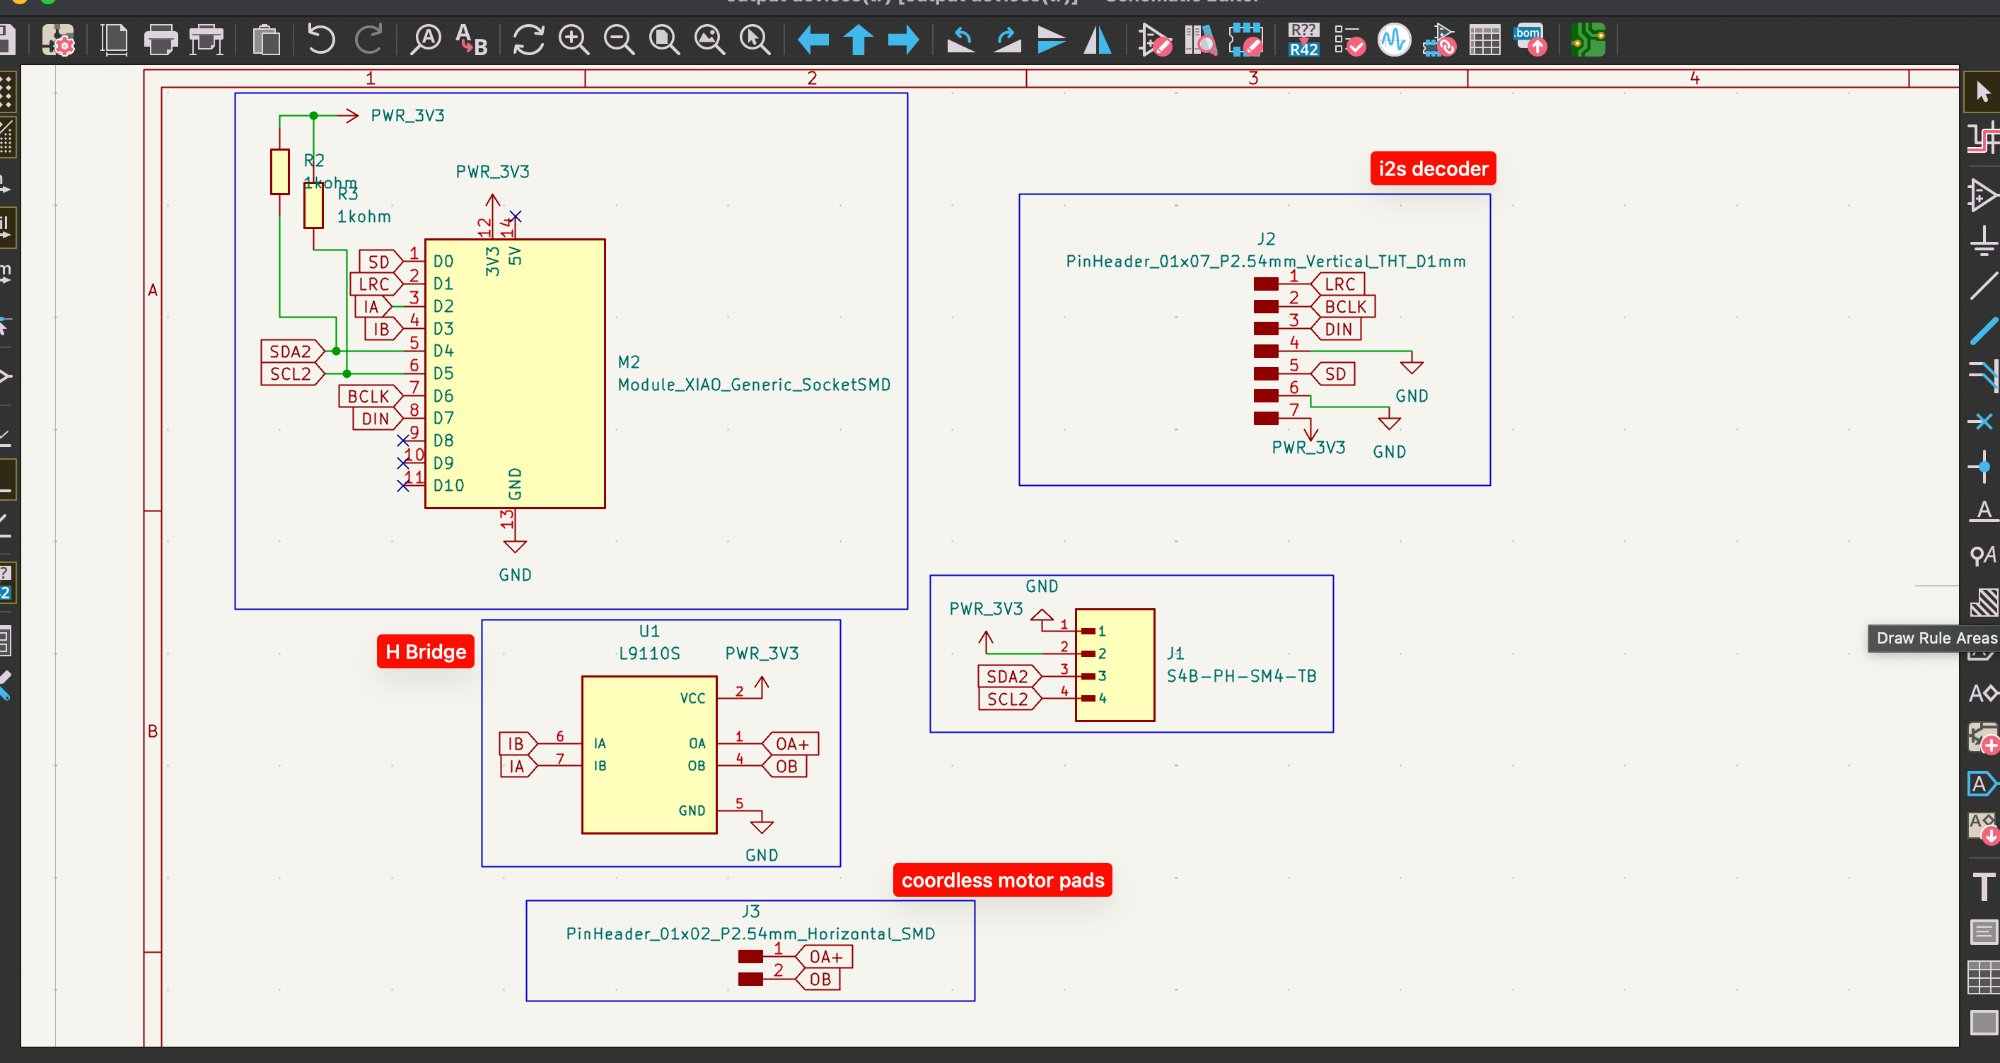
Task: Click the red 'H Bridge' label
Action: click(426, 652)
